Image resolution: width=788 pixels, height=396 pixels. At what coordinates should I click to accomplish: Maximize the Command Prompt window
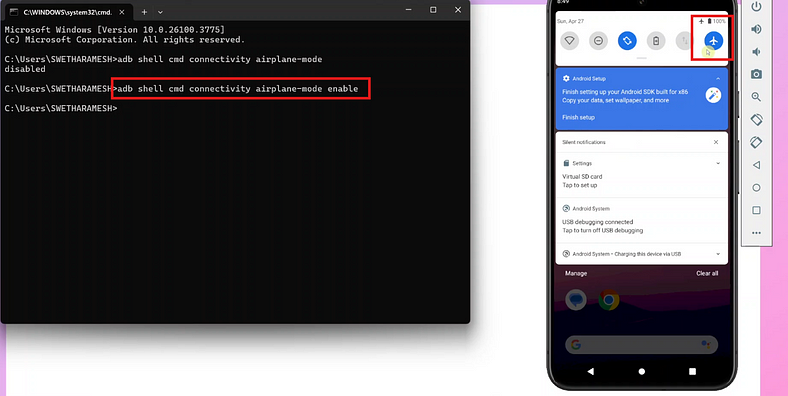coord(433,10)
